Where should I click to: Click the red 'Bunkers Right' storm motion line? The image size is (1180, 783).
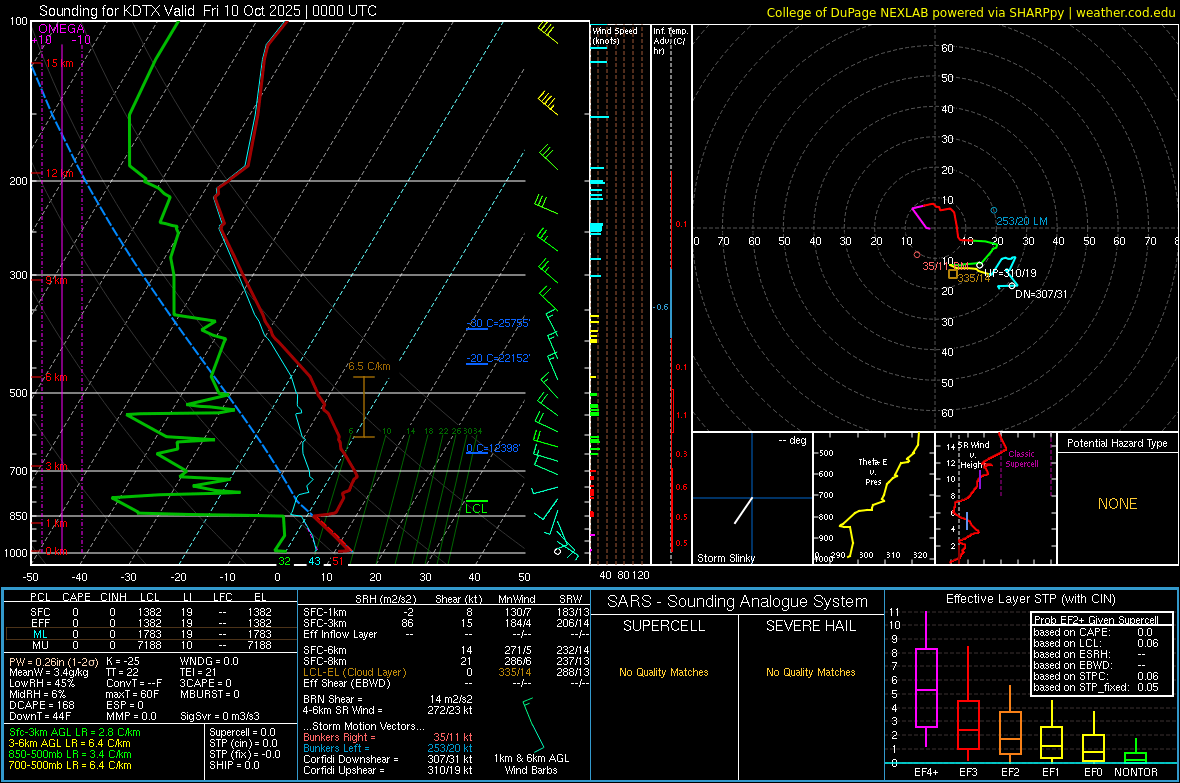[388, 737]
